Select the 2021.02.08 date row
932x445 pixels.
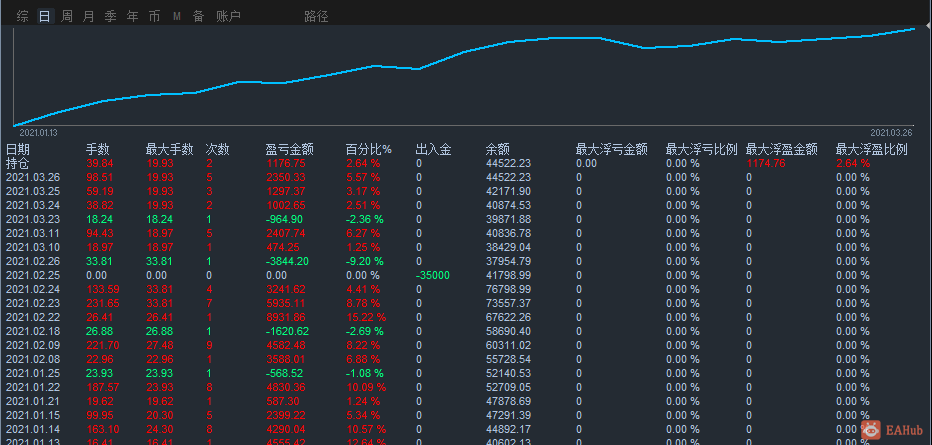click(466, 359)
